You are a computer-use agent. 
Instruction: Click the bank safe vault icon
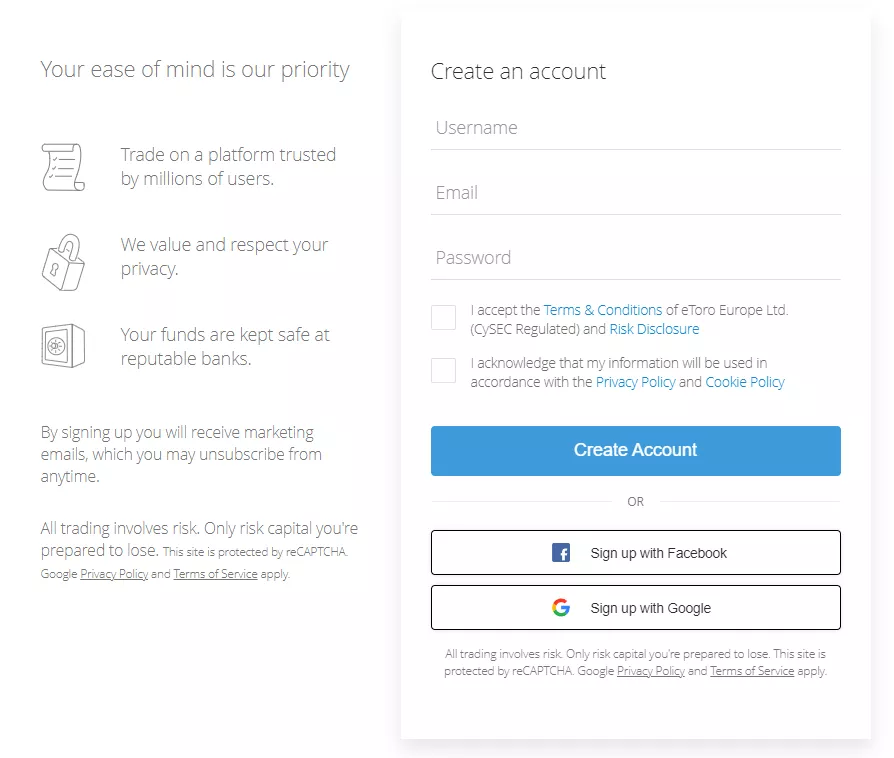coord(62,345)
